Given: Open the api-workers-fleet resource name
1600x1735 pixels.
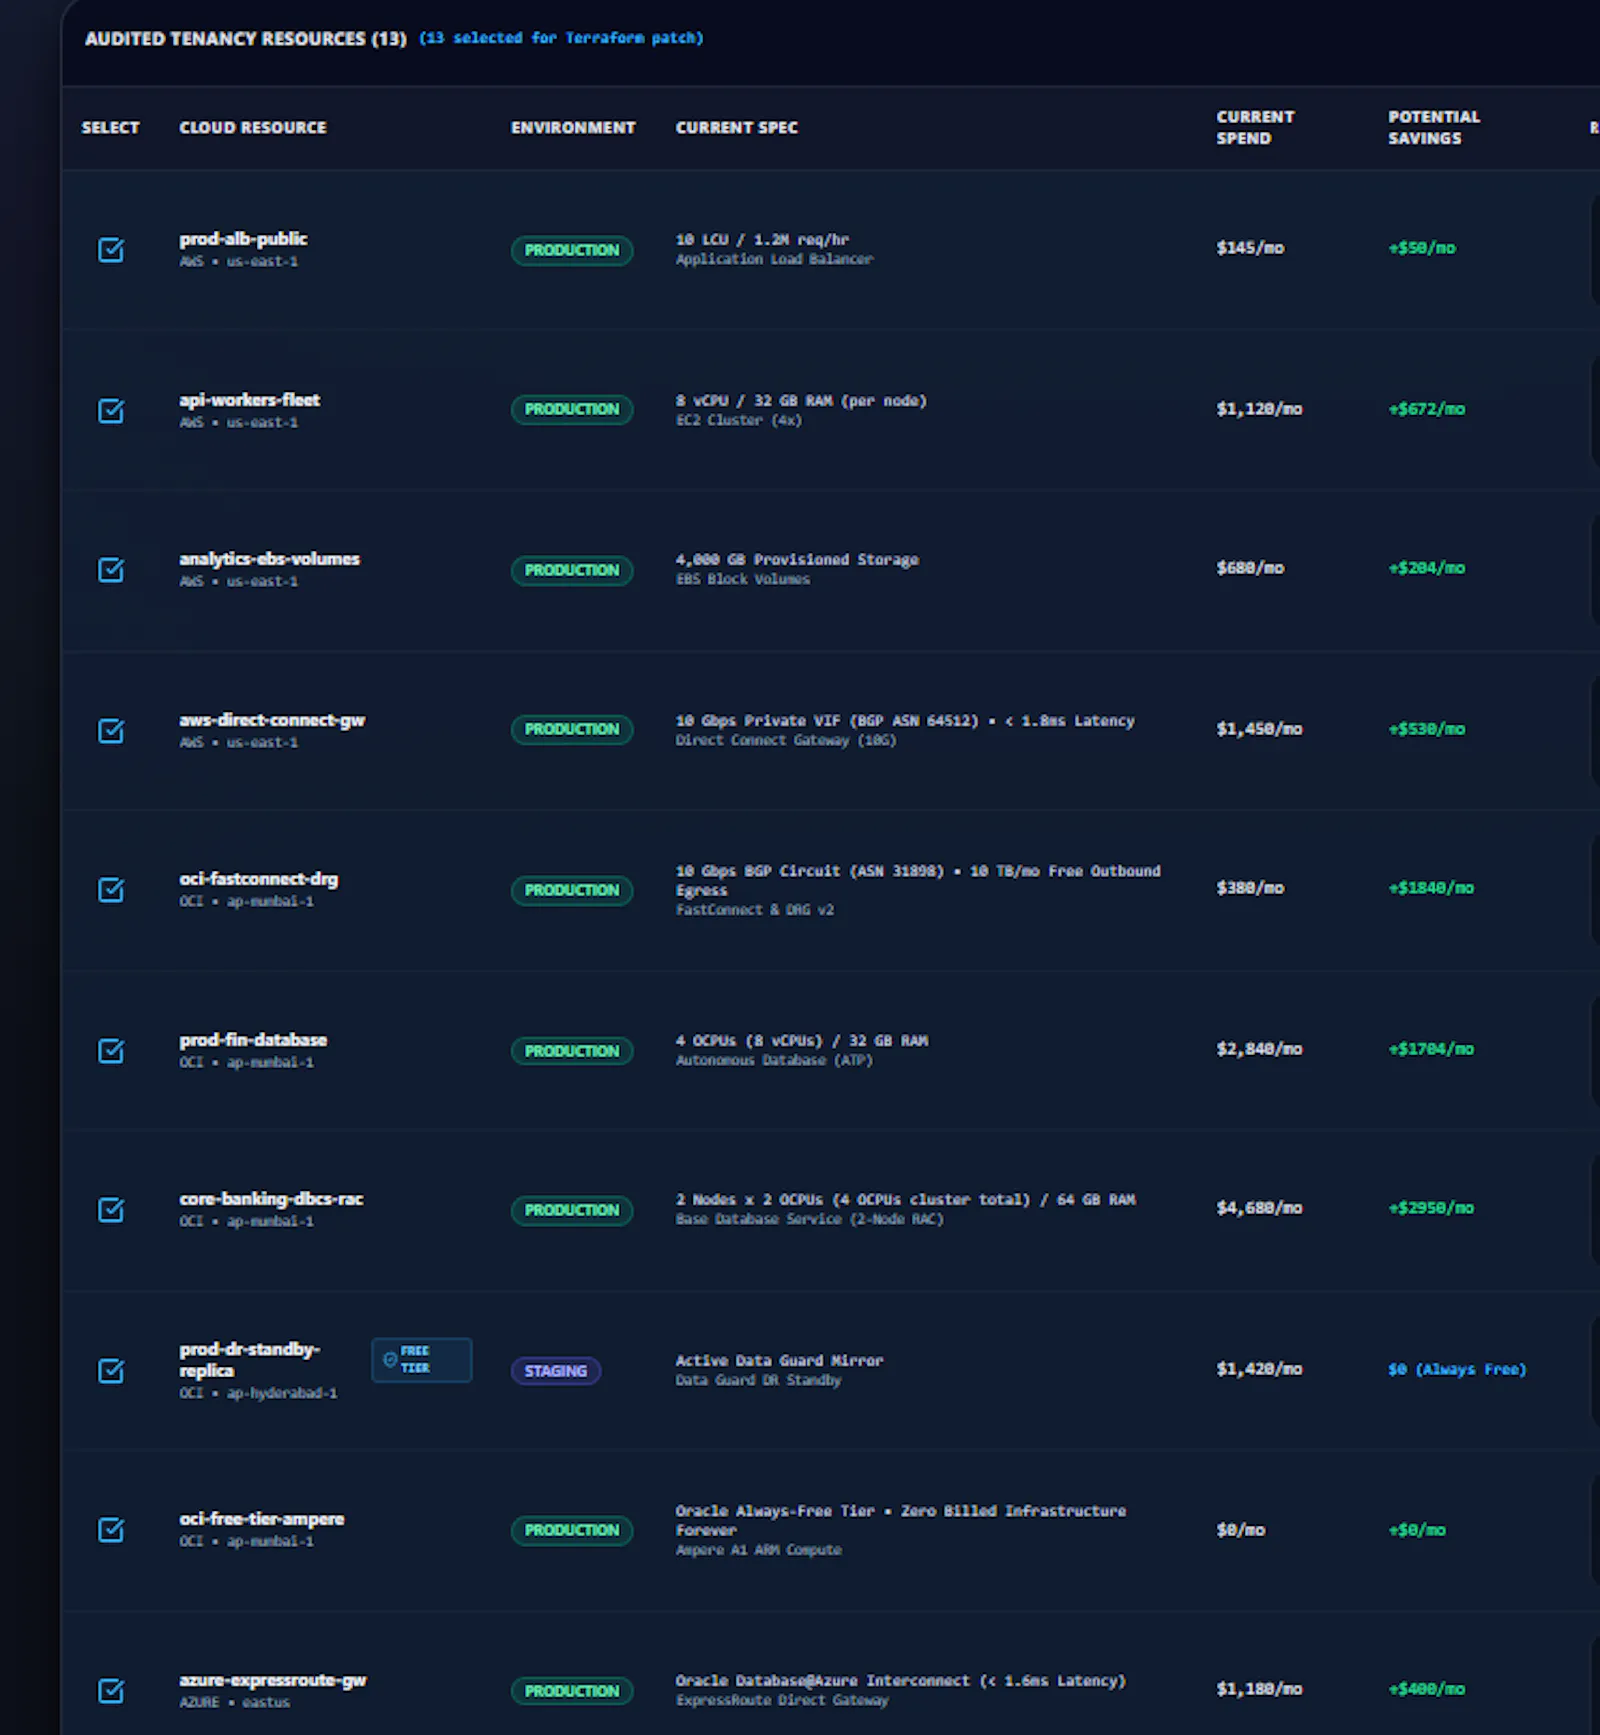Looking at the screenshot, I should [249, 400].
